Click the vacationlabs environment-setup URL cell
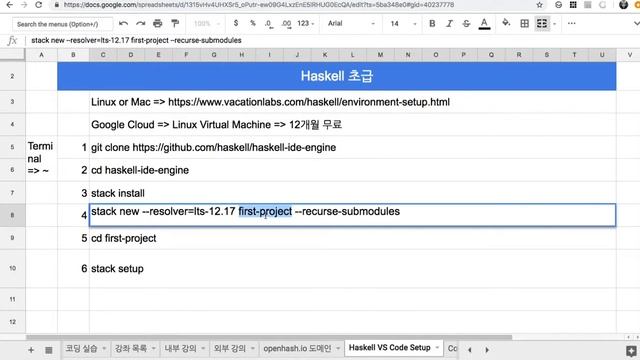640x360 pixels. (353, 102)
